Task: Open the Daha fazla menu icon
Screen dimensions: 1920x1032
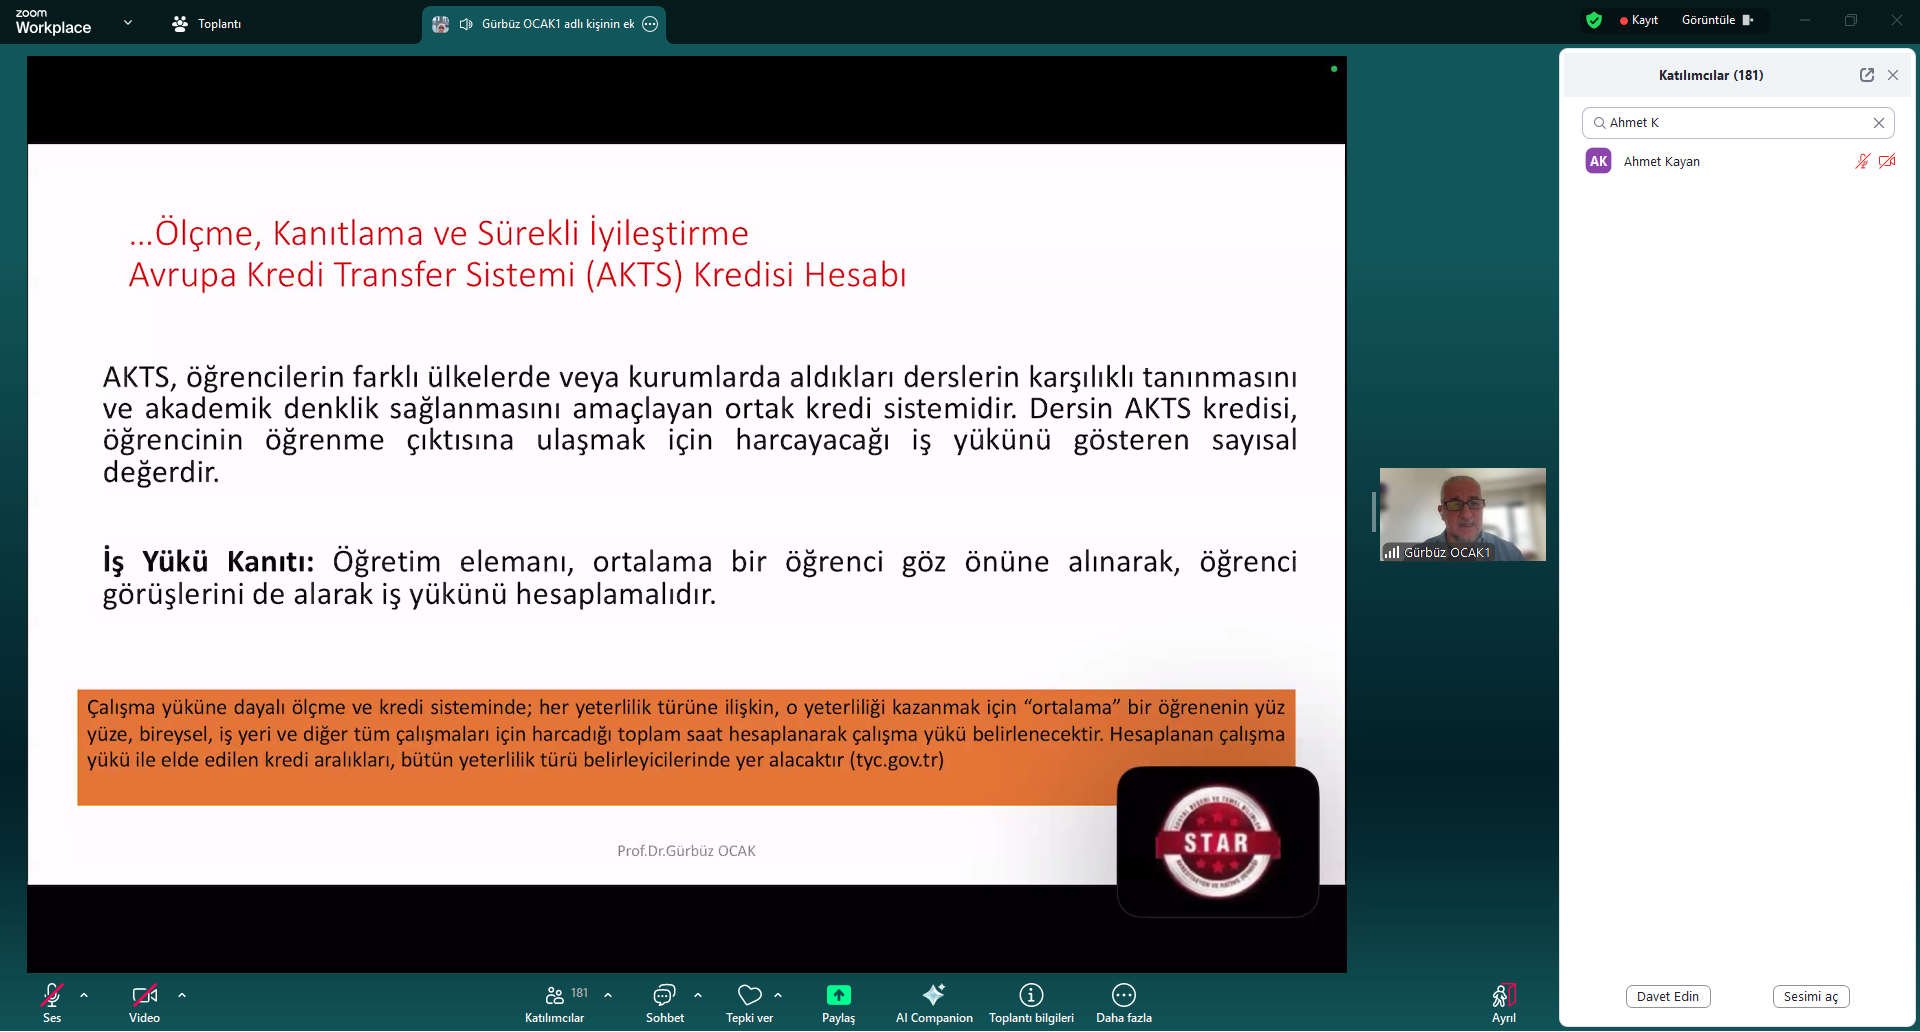Action: click(1123, 995)
